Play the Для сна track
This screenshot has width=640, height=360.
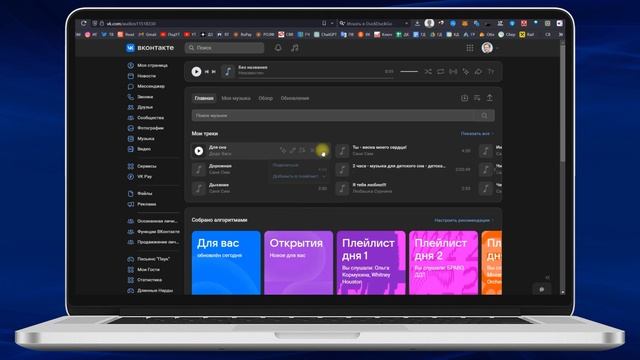click(199, 151)
